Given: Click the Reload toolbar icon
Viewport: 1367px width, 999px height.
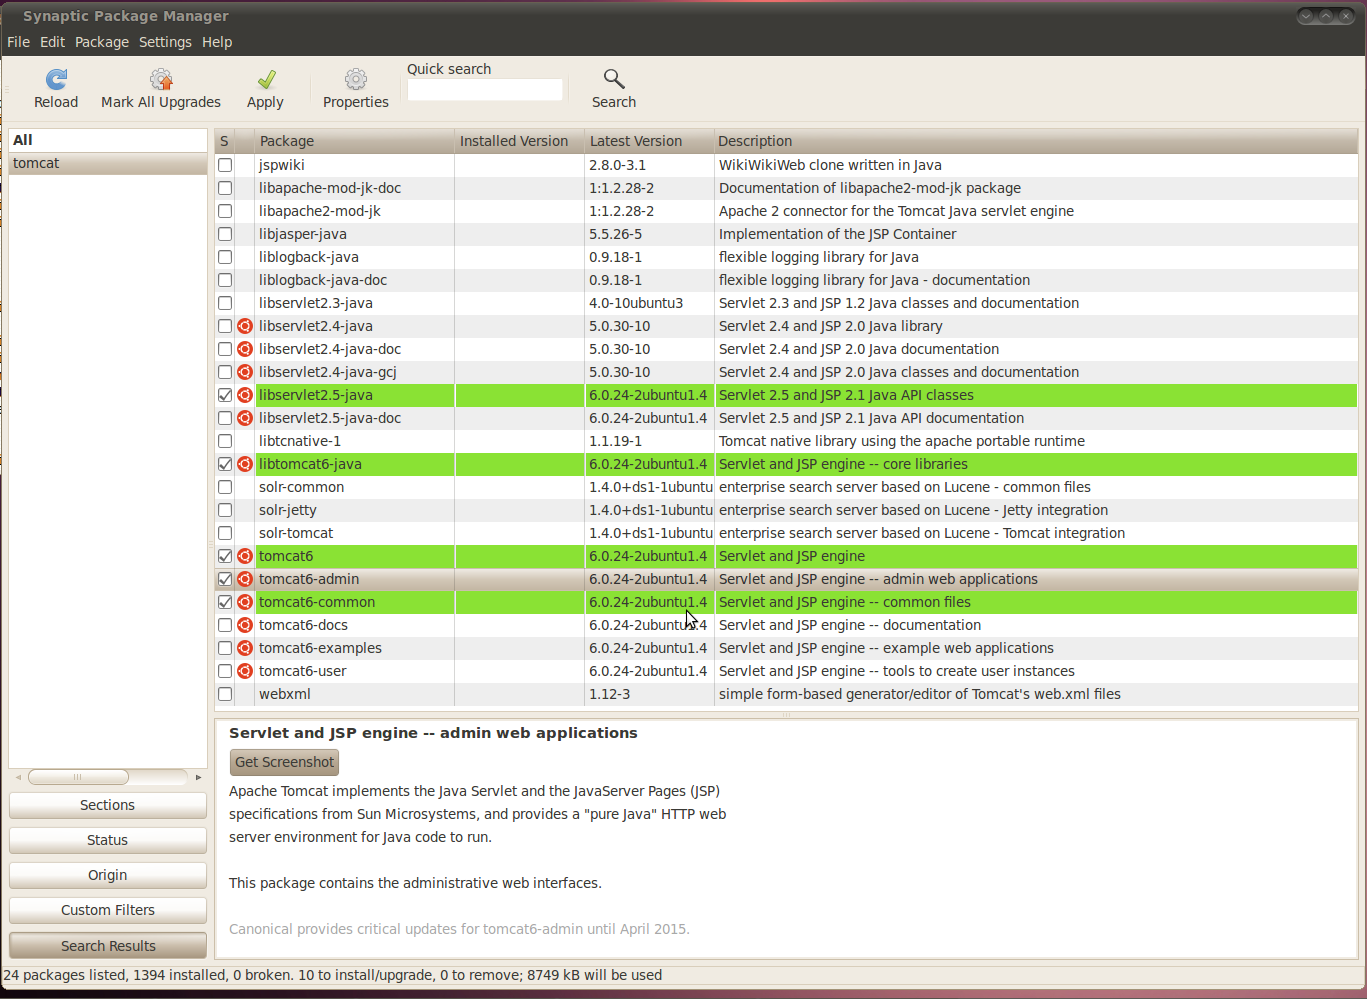Looking at the screenshot, I should [56, 79].
